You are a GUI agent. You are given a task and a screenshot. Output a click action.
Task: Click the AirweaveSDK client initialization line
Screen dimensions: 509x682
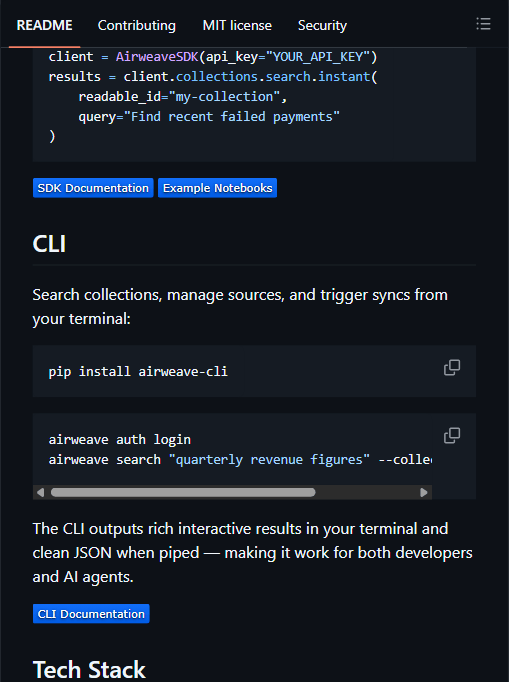click(x=213, y=57)
